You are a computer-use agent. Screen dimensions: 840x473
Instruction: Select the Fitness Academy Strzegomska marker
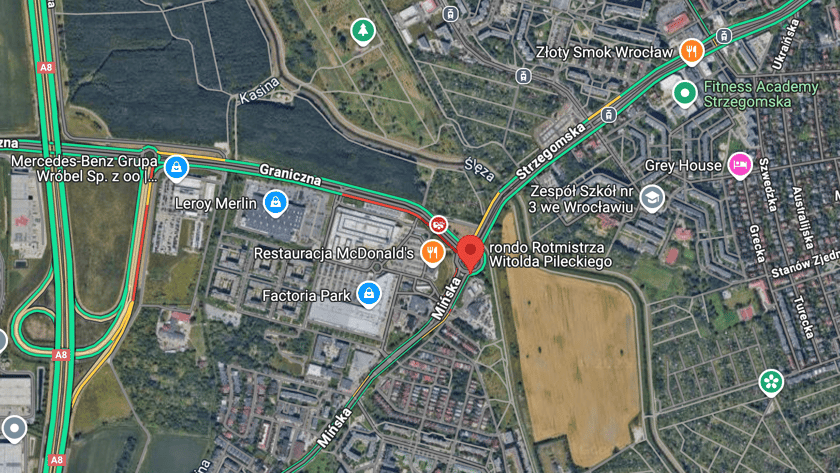tap(684, 94)
